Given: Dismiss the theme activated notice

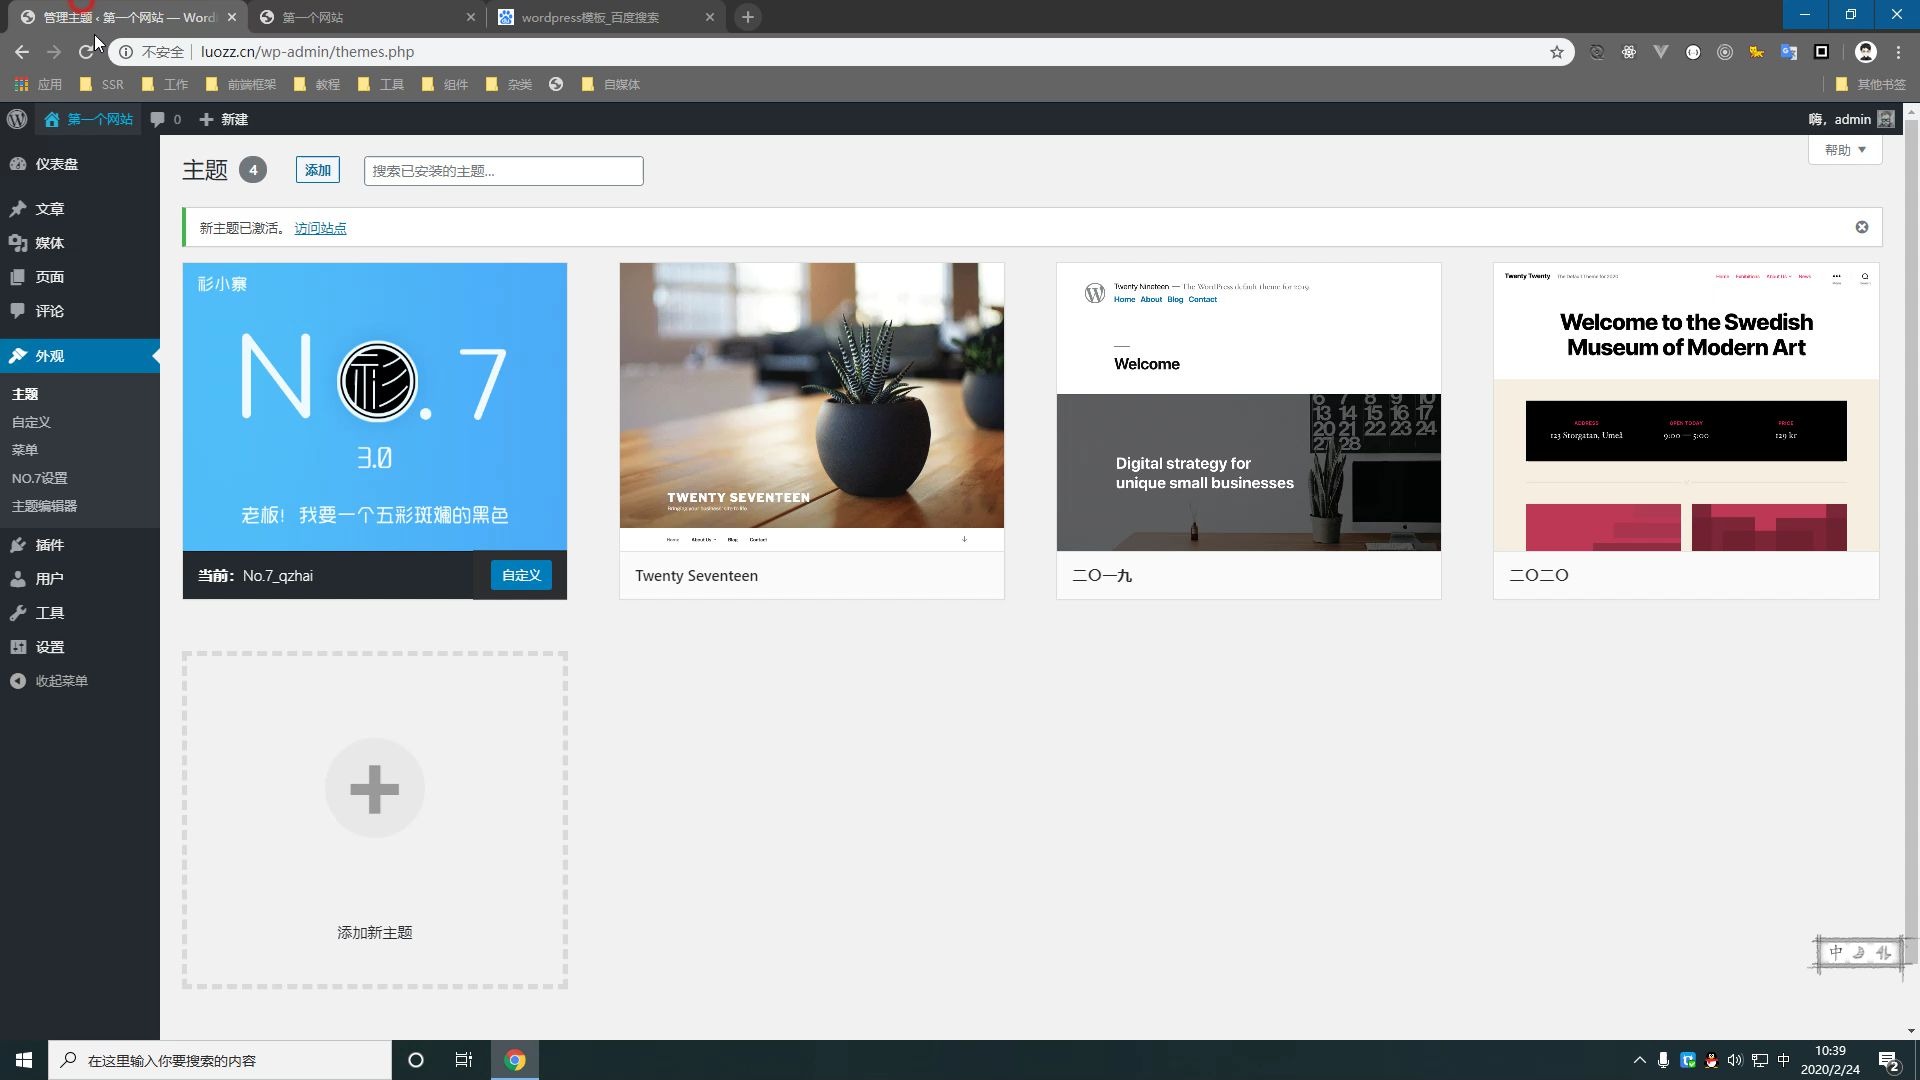Looking at the screenshot, I should click(1862, 227).
